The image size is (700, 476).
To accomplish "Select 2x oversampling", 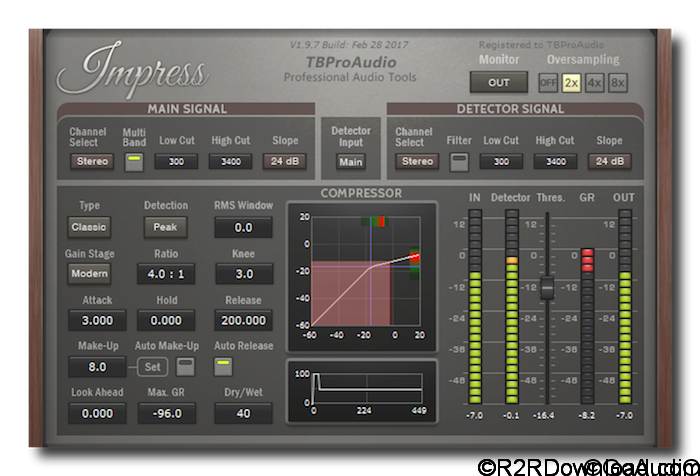I will (571, 83).
